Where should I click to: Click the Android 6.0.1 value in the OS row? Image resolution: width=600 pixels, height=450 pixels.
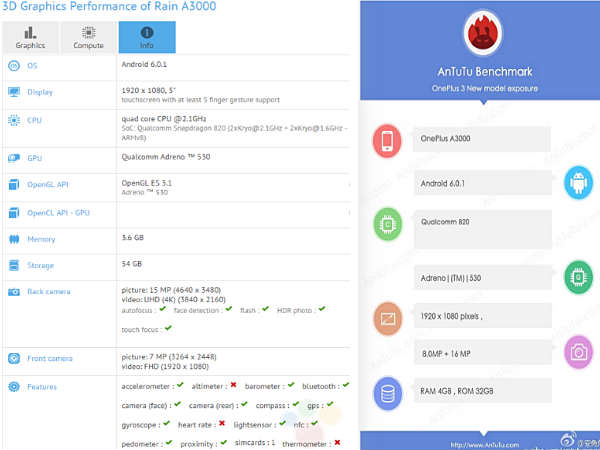pos(144,64)
